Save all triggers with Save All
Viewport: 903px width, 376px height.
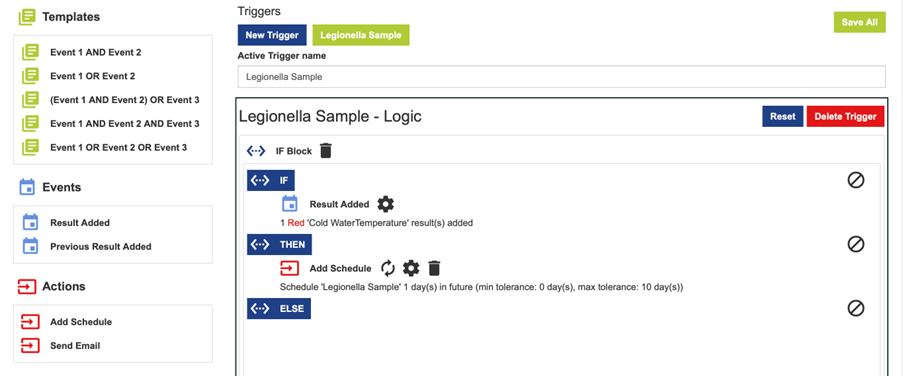859,22
